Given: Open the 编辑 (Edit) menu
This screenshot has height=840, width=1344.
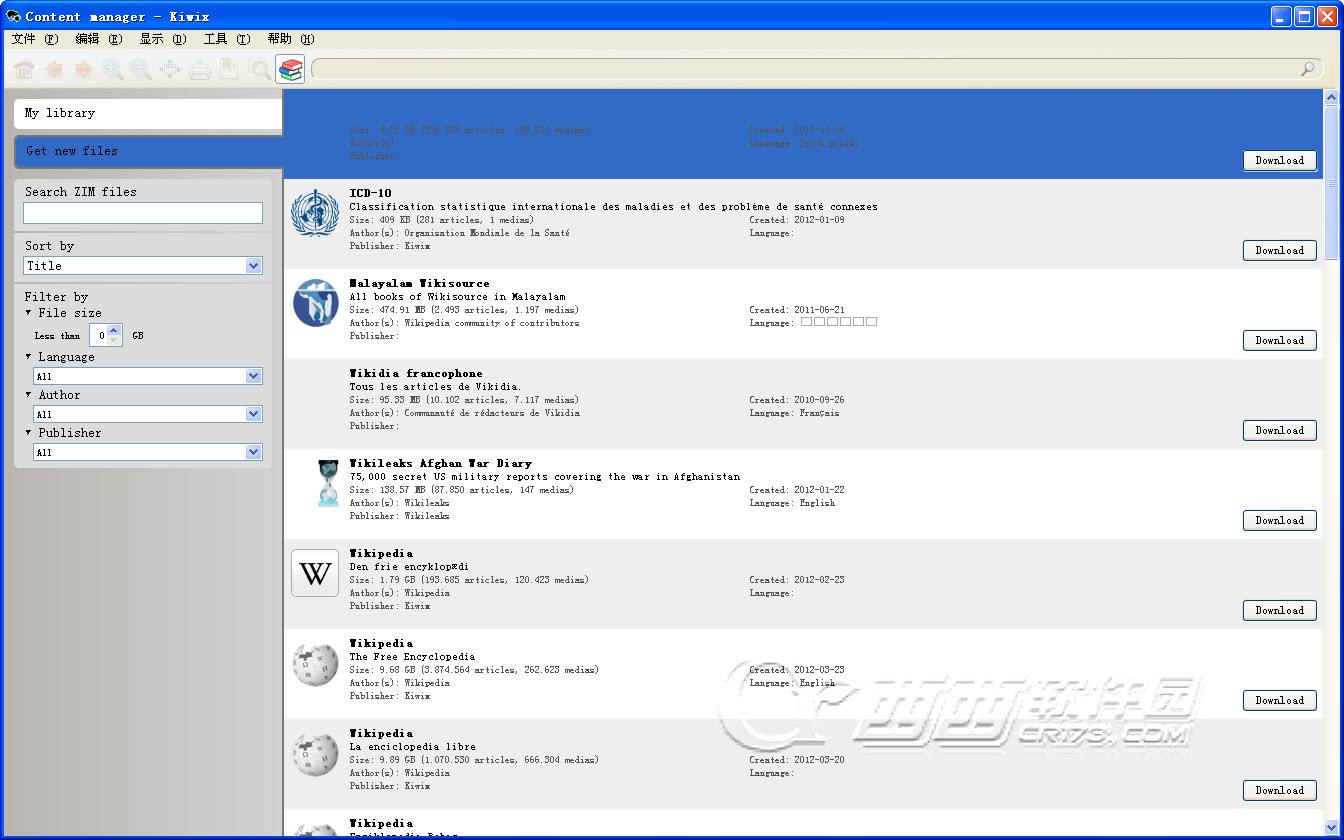Looking at the screenshot, I should (99, 39).
